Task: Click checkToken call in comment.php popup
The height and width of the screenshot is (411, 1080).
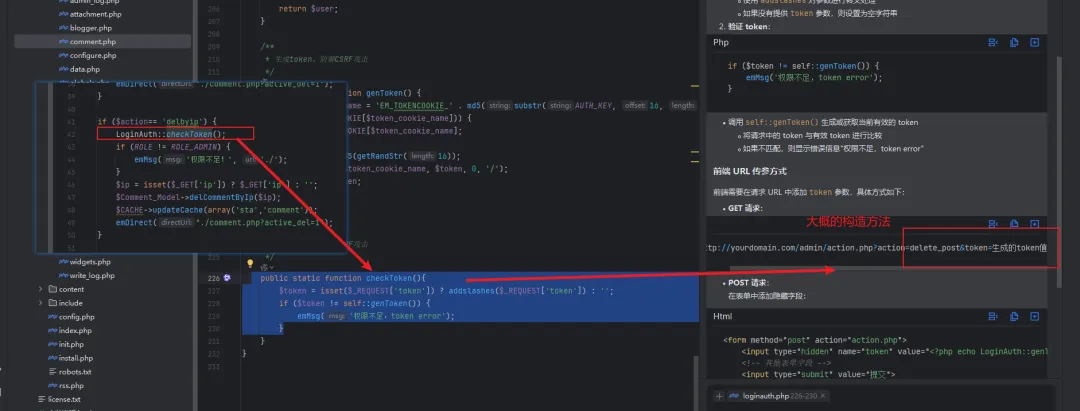Action: pyautogui.click(x=191, y=134)
